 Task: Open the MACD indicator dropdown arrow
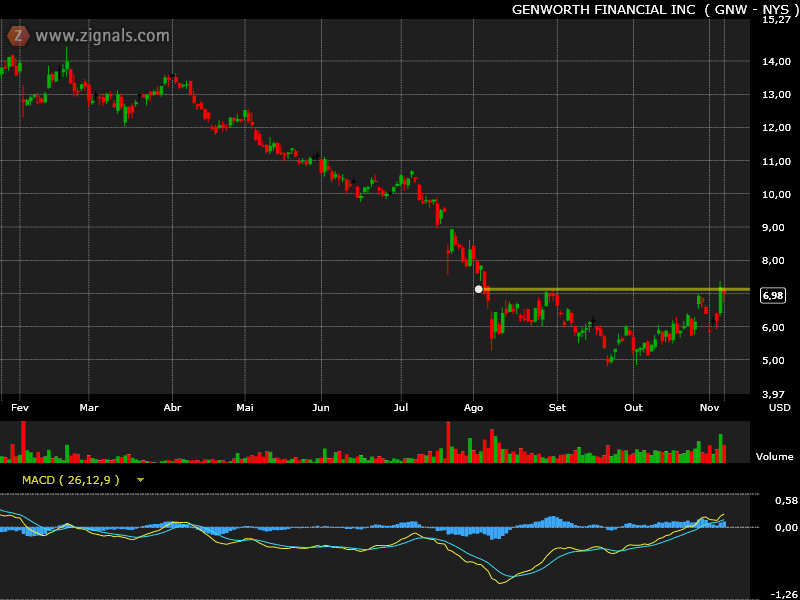pyautogui.click(x=140, y=480)
